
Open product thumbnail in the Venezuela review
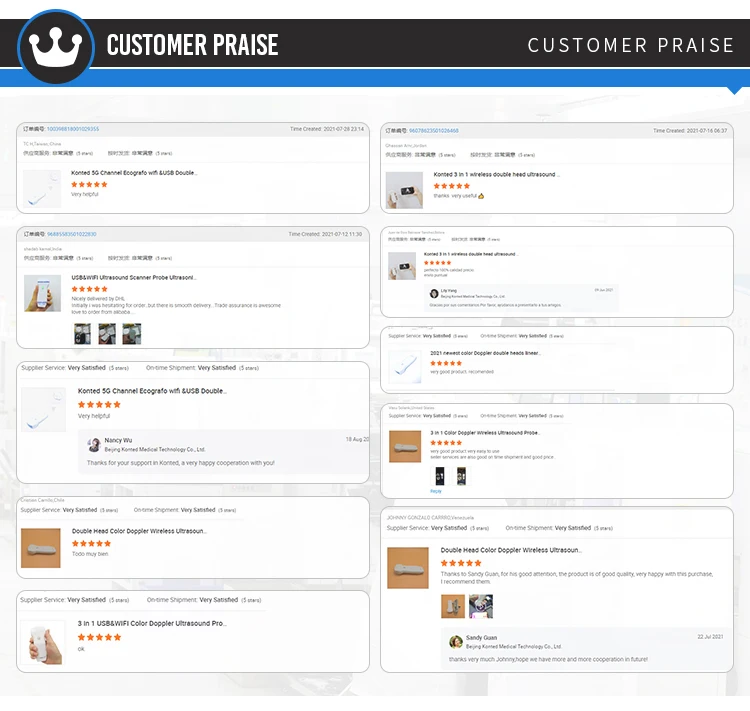pyautogui.click(x=408, y=568)
